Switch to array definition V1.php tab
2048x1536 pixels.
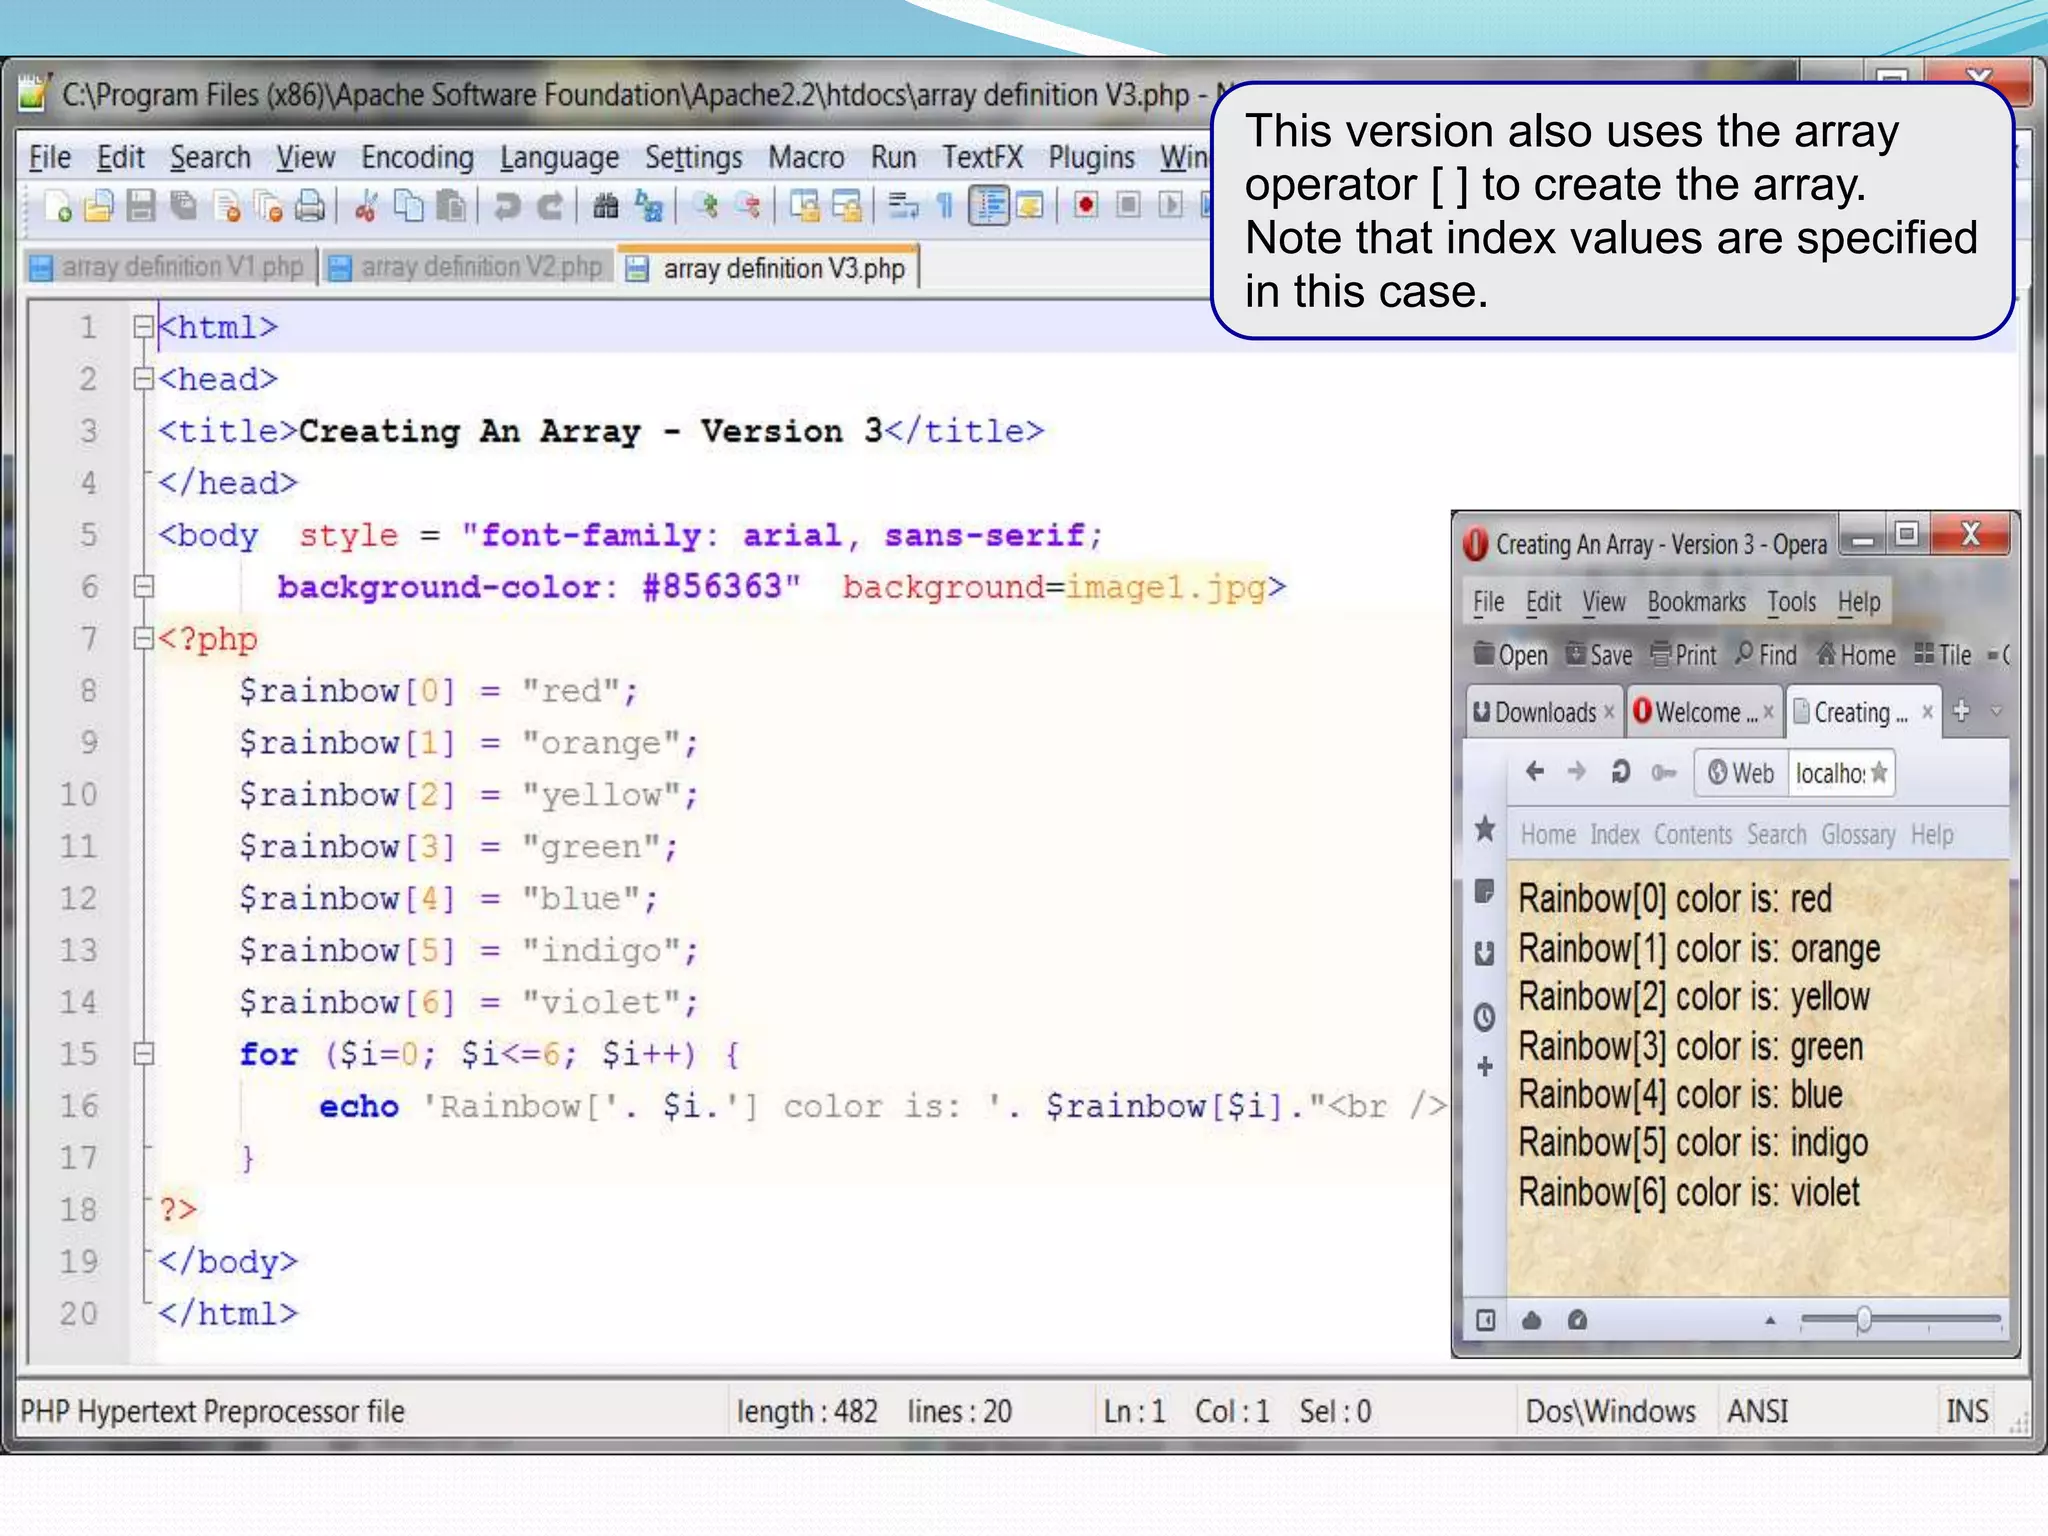(168, 267)
